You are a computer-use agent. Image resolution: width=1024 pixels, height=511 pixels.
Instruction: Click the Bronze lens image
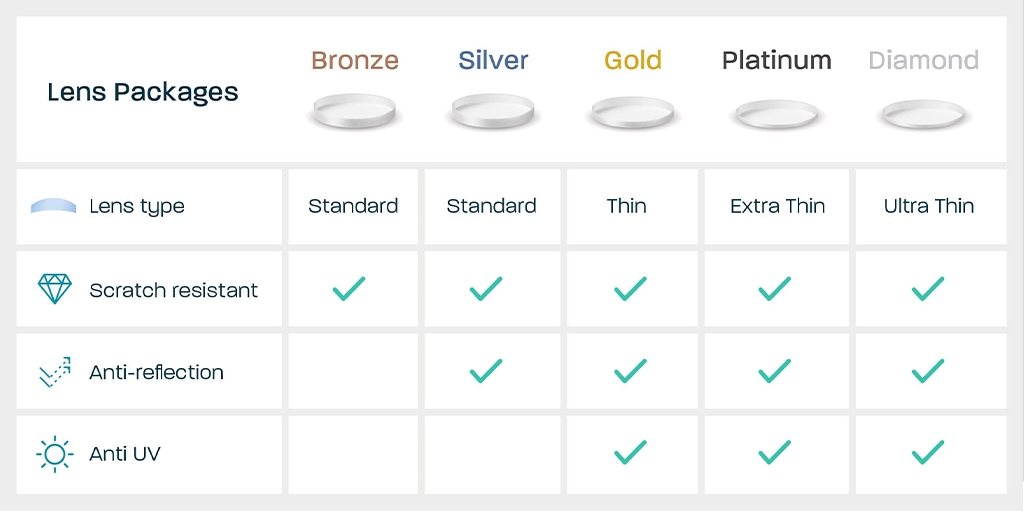[354, 110]
